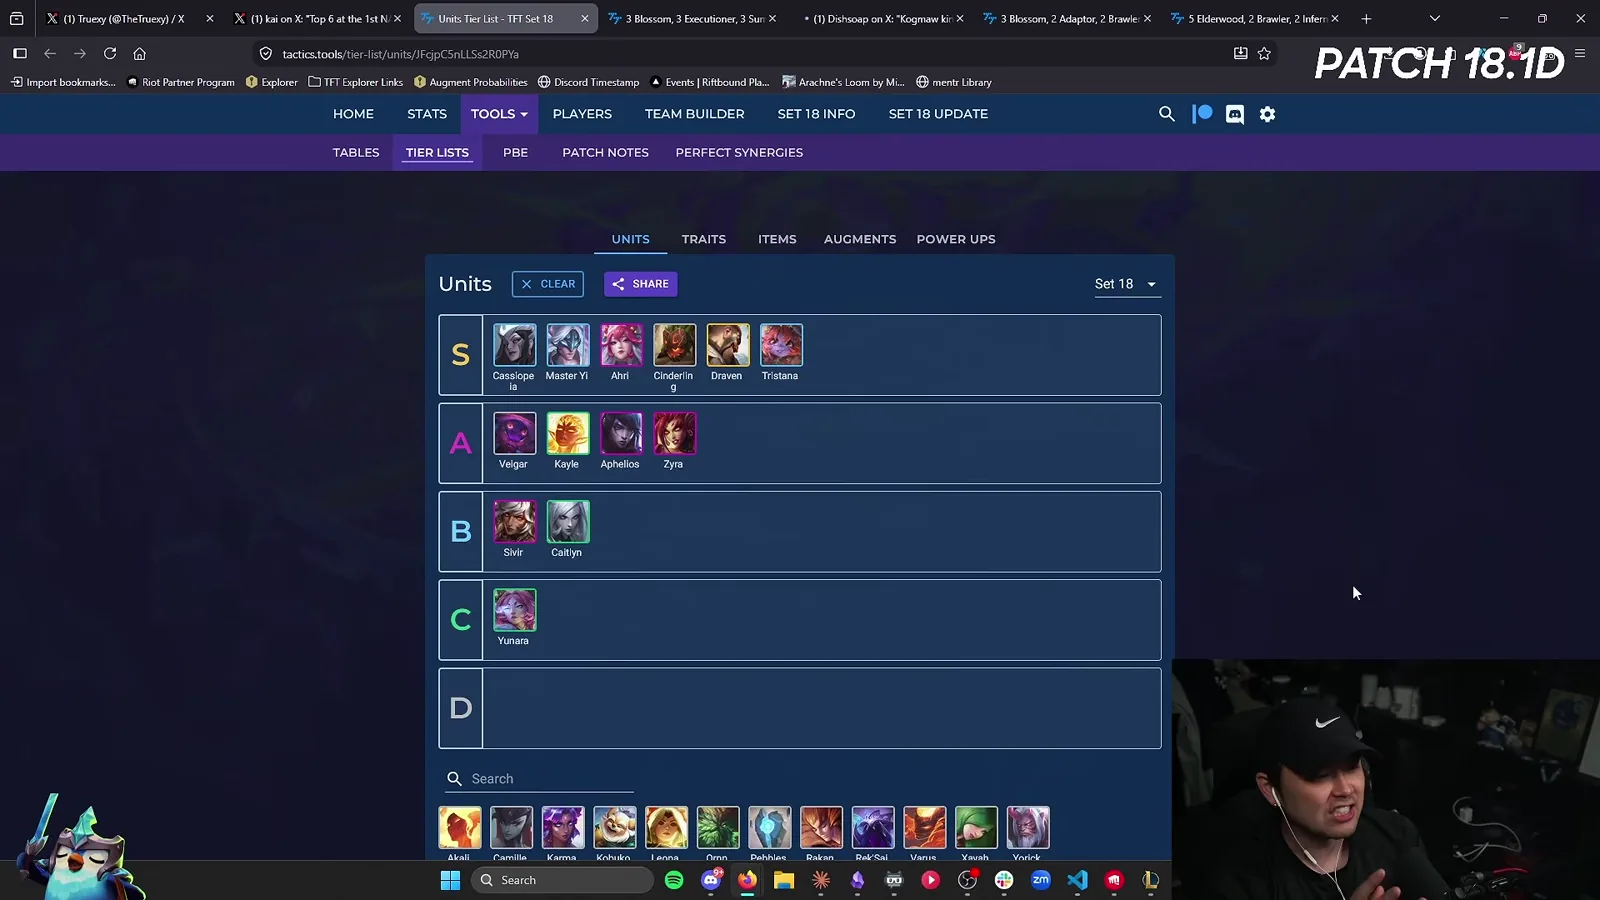Click the Windows taskbar Search box
Viewport: 1600px width, 900px height.
click(x=562, y=880)
